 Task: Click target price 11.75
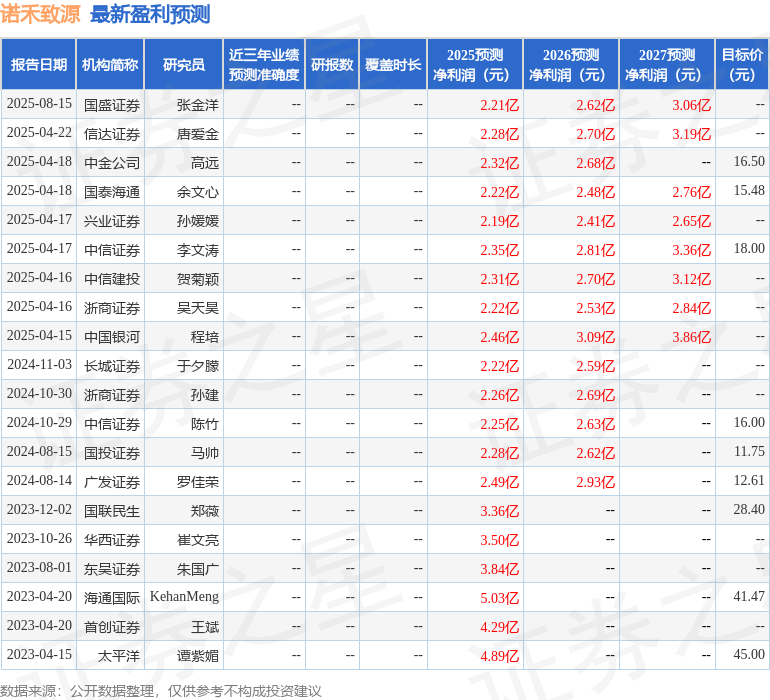click(x=749, y=451)
